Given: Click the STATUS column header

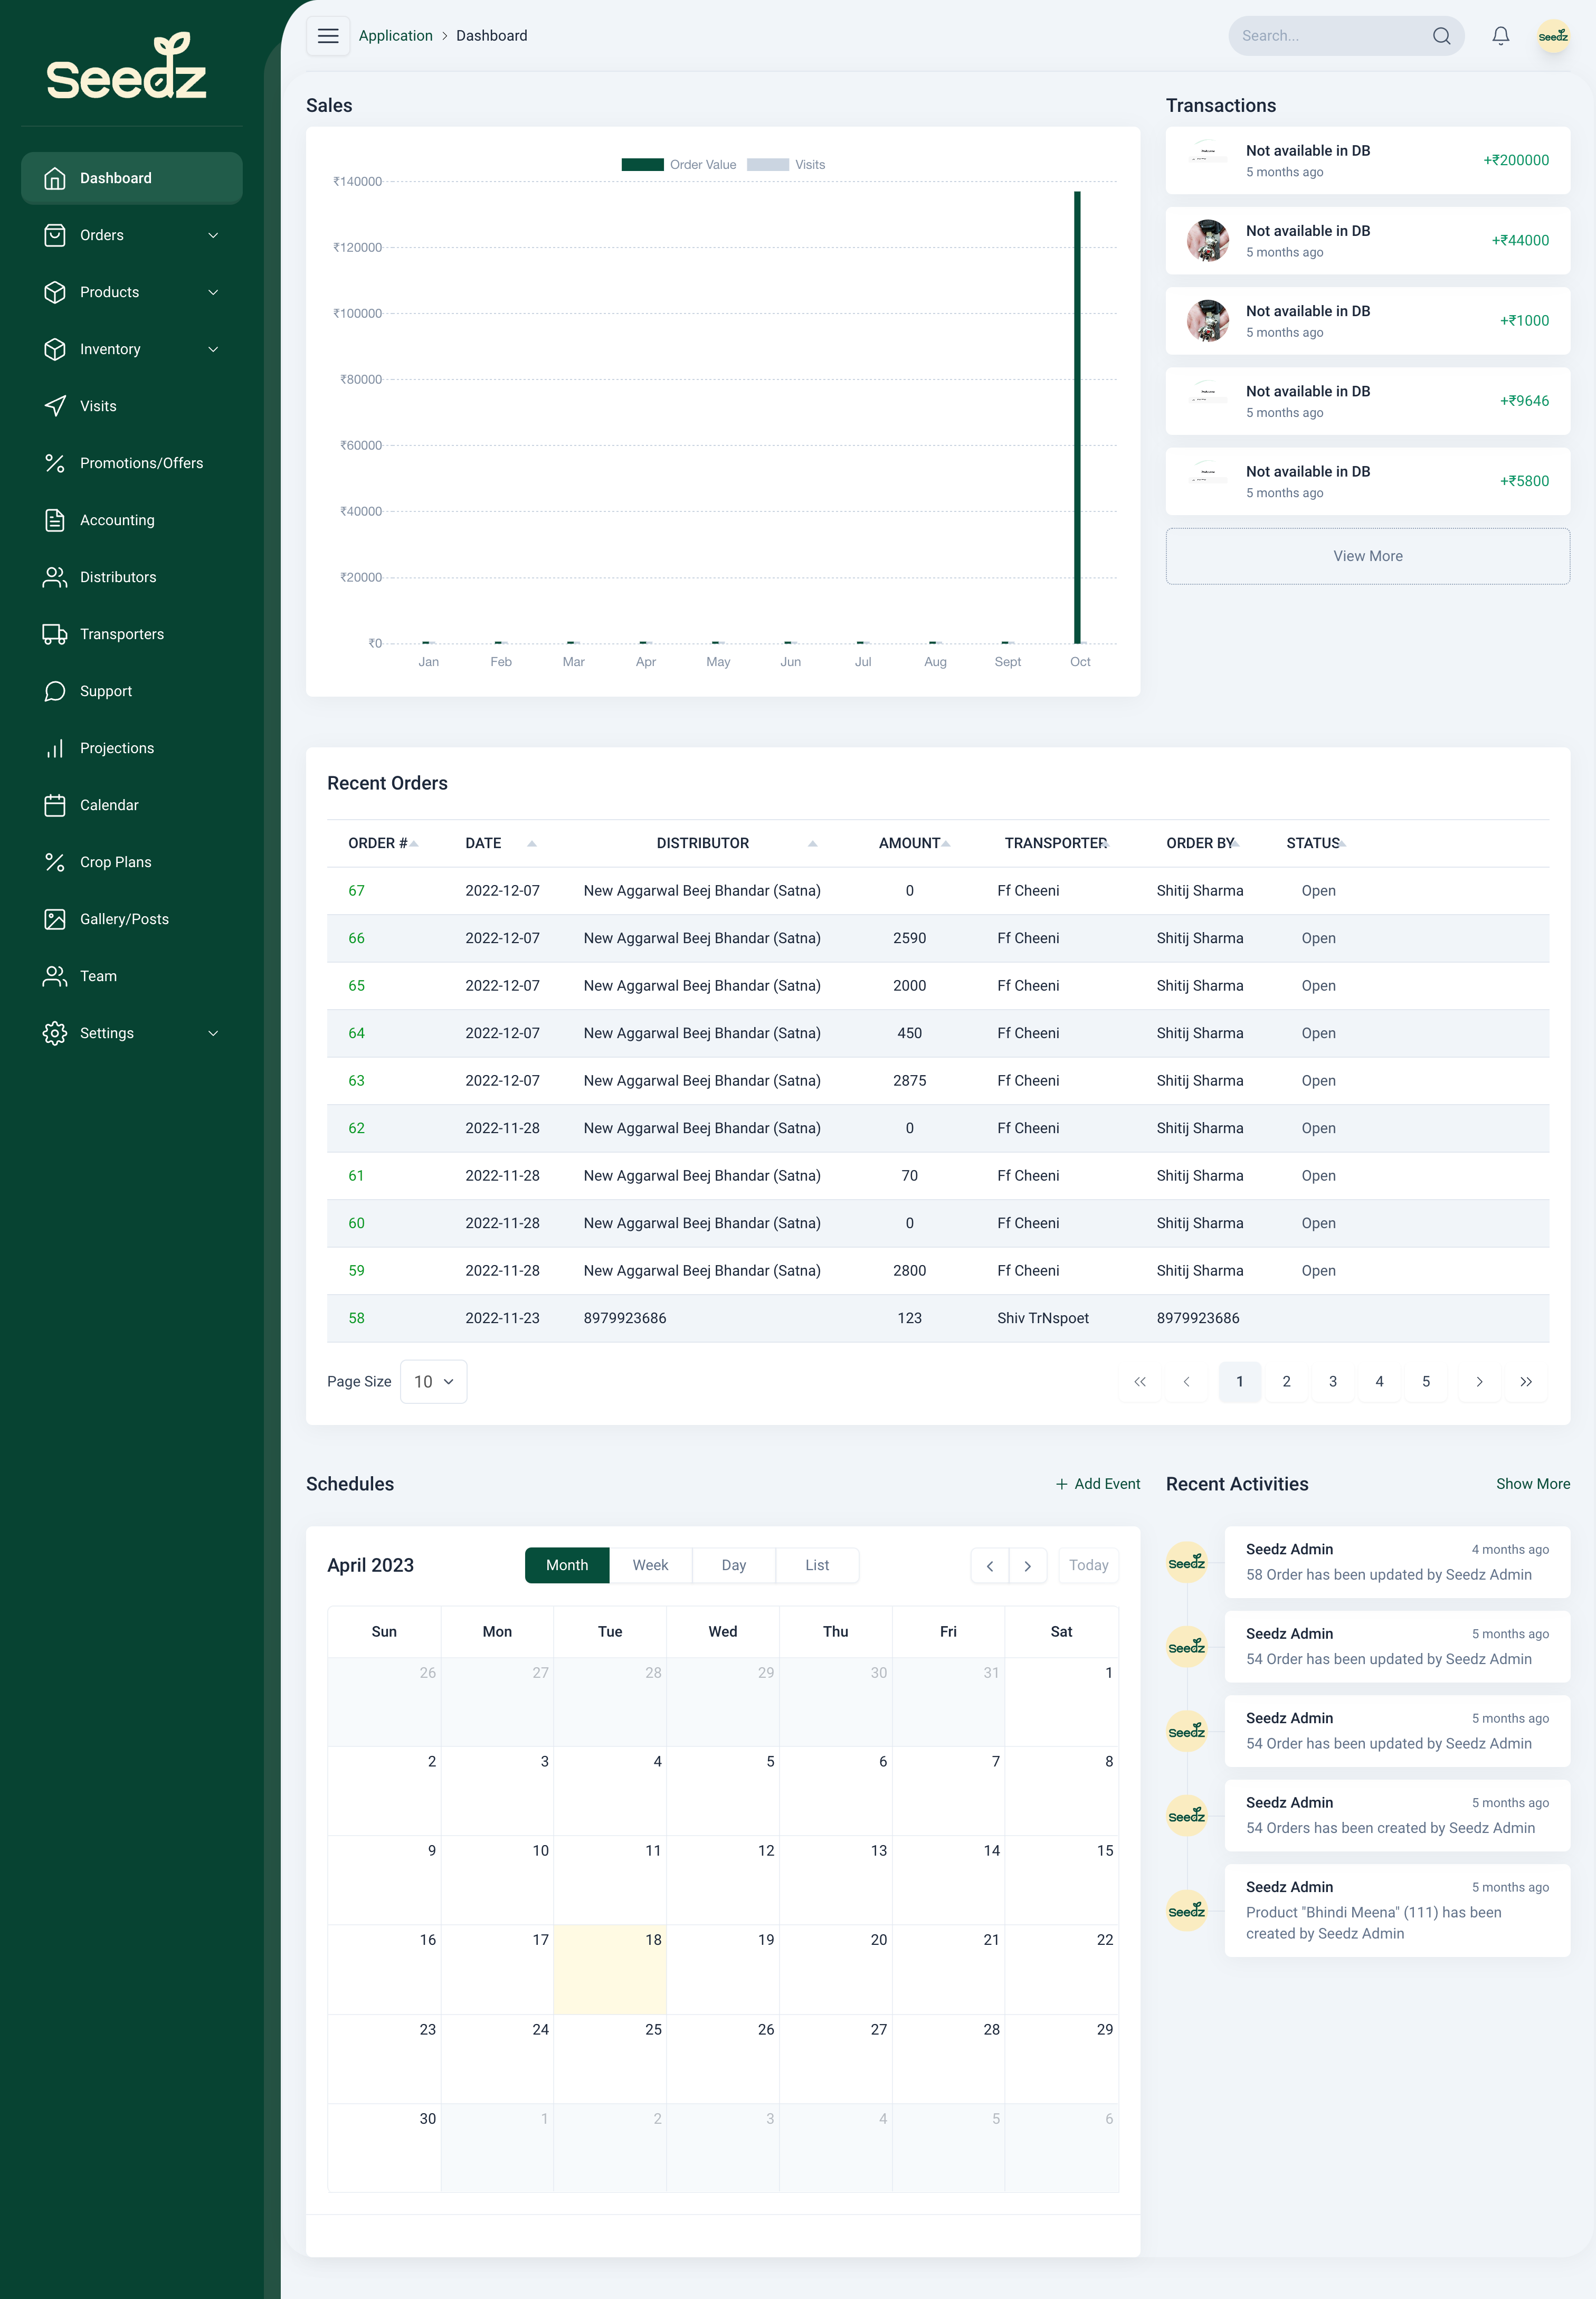Looking at the screenshot, I should click(x=1313, y=844).
